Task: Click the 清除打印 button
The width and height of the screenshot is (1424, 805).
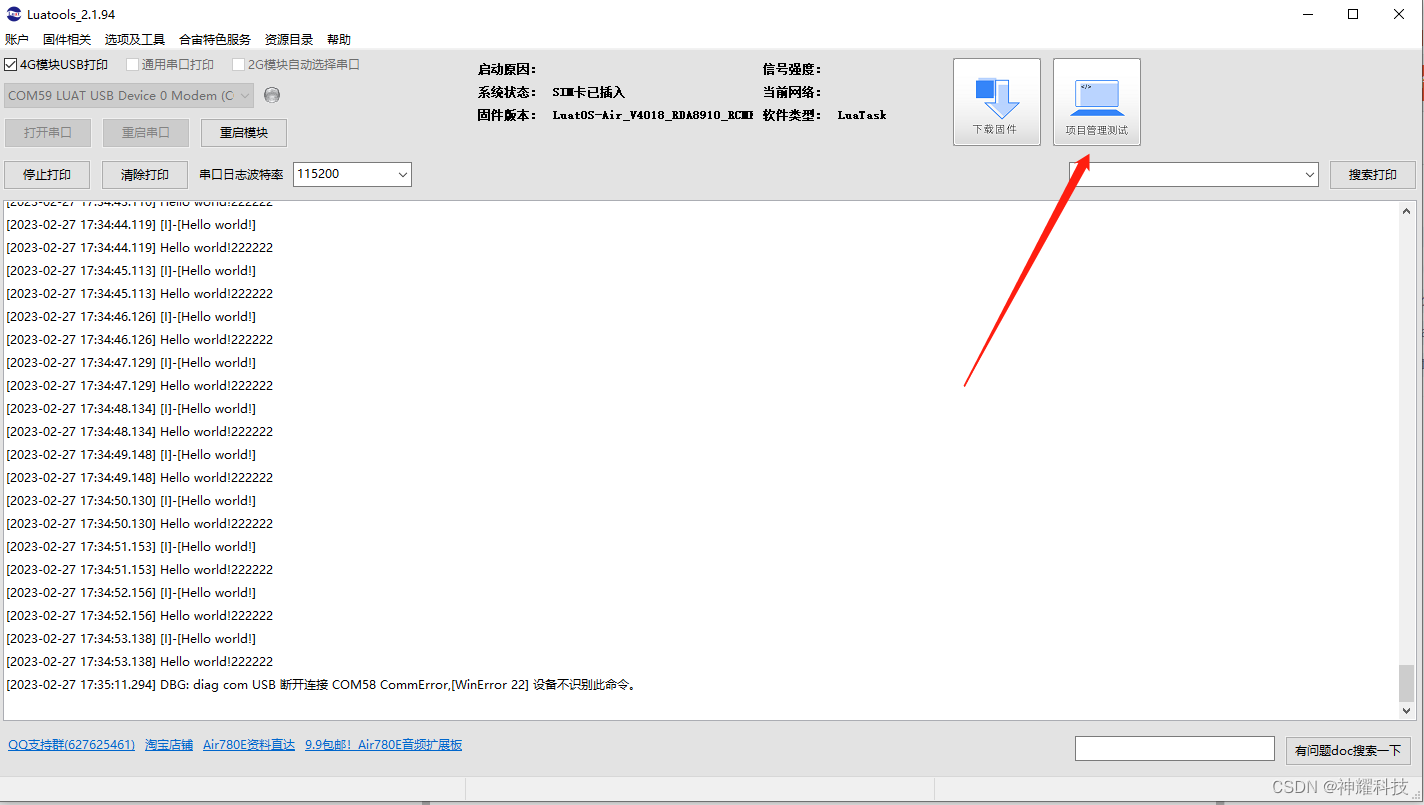Action: [x=145, y=174]
